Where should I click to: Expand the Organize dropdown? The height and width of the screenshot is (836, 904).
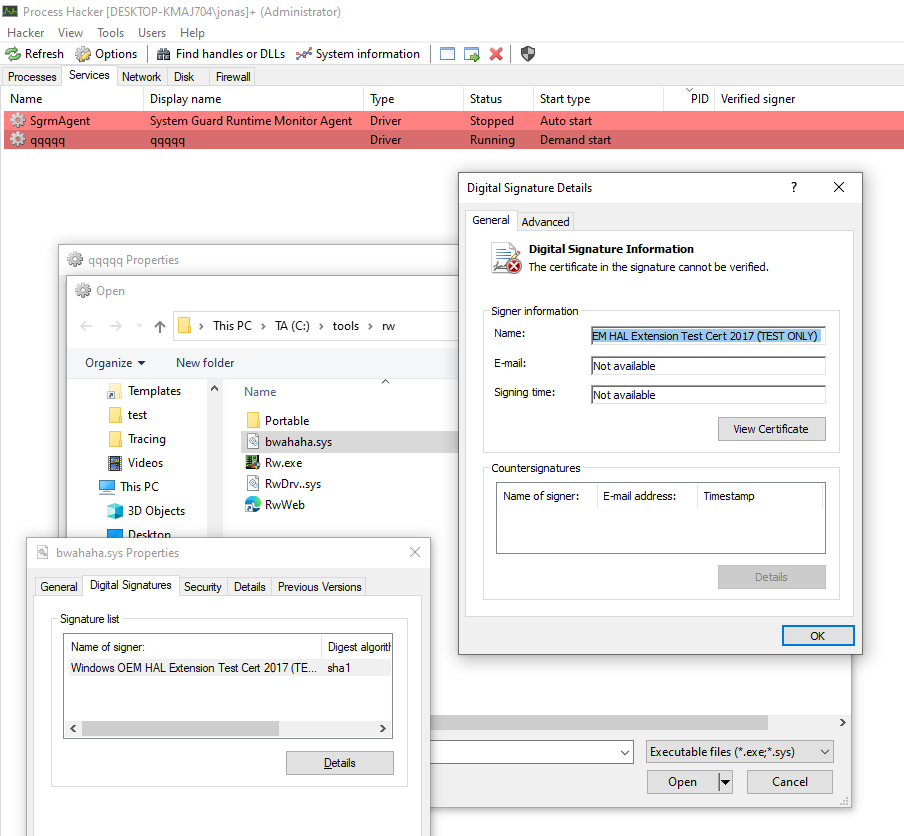pos(115,363)
